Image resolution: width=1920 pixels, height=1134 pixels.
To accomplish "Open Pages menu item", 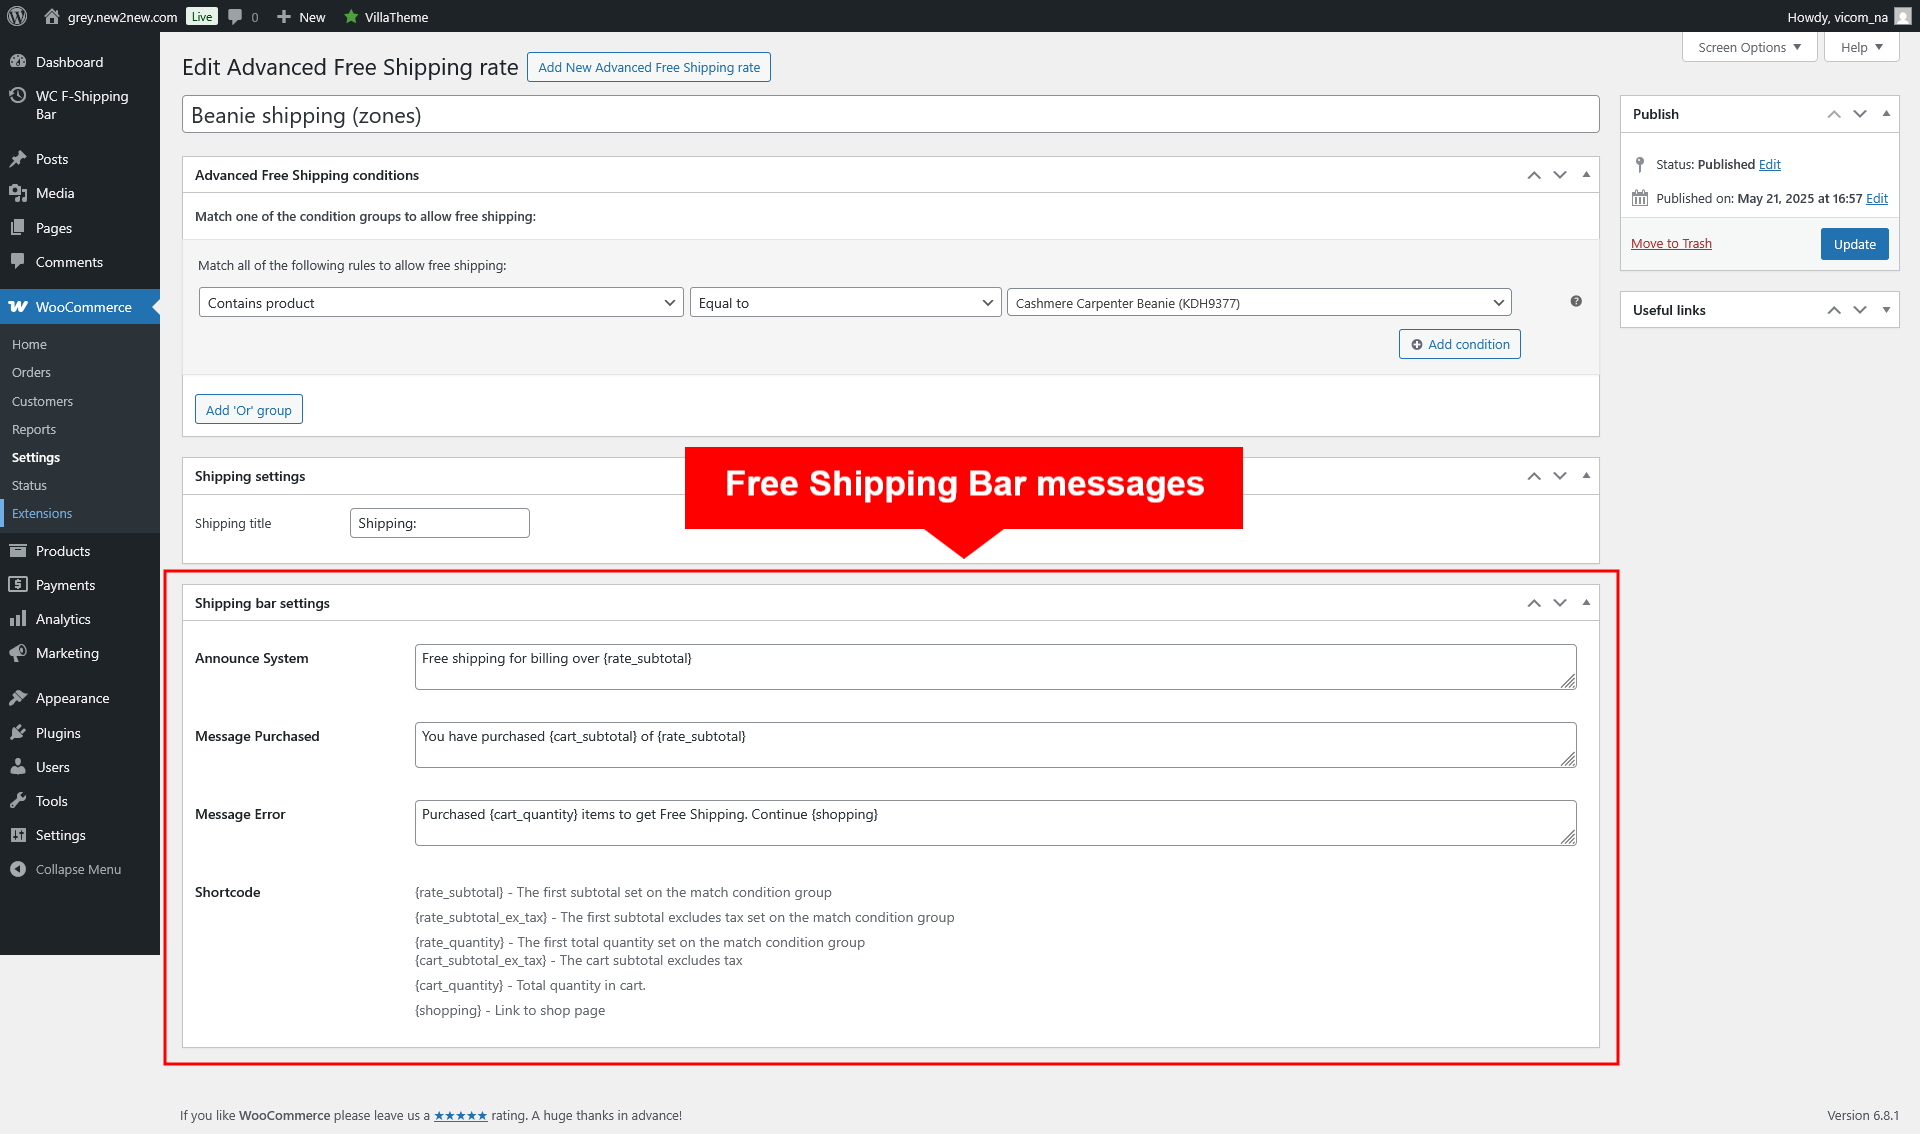I will click(54, 228).
